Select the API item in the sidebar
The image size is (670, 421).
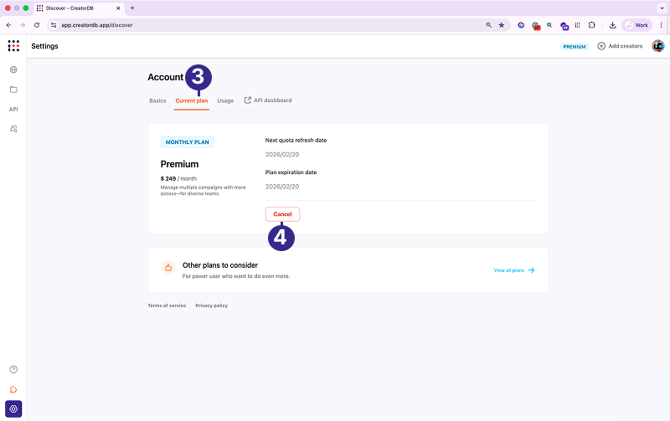[x=14, y=109]
